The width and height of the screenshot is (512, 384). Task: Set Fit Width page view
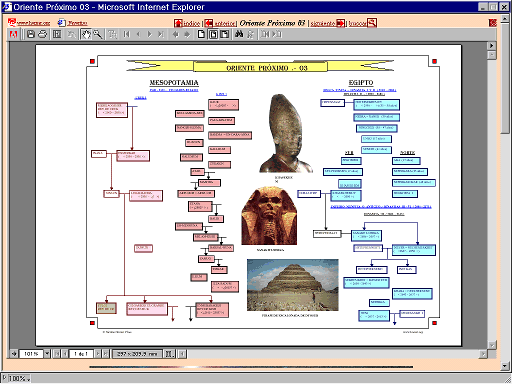(225, 34)
